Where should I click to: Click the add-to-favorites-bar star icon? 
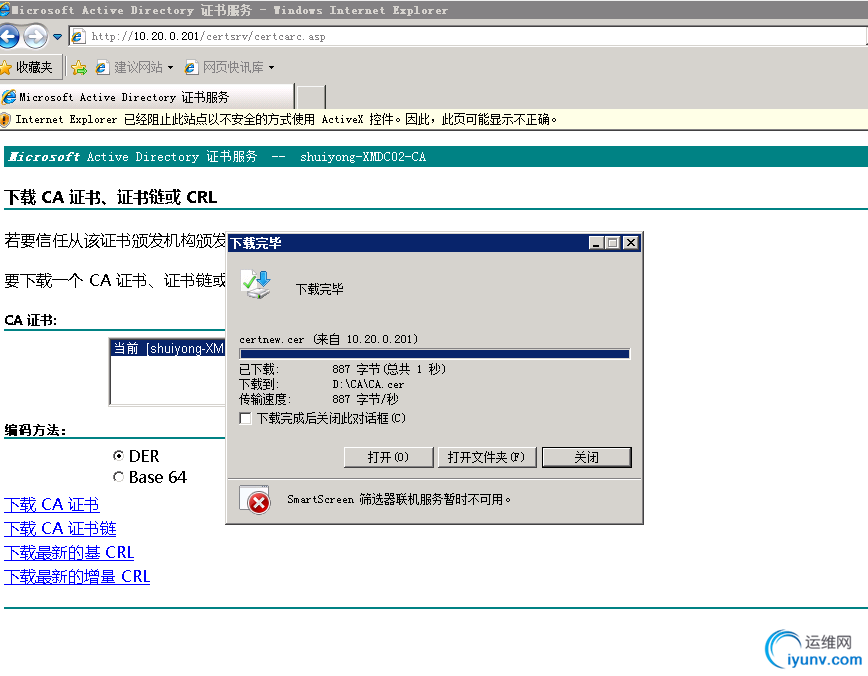tap(79, 68)
